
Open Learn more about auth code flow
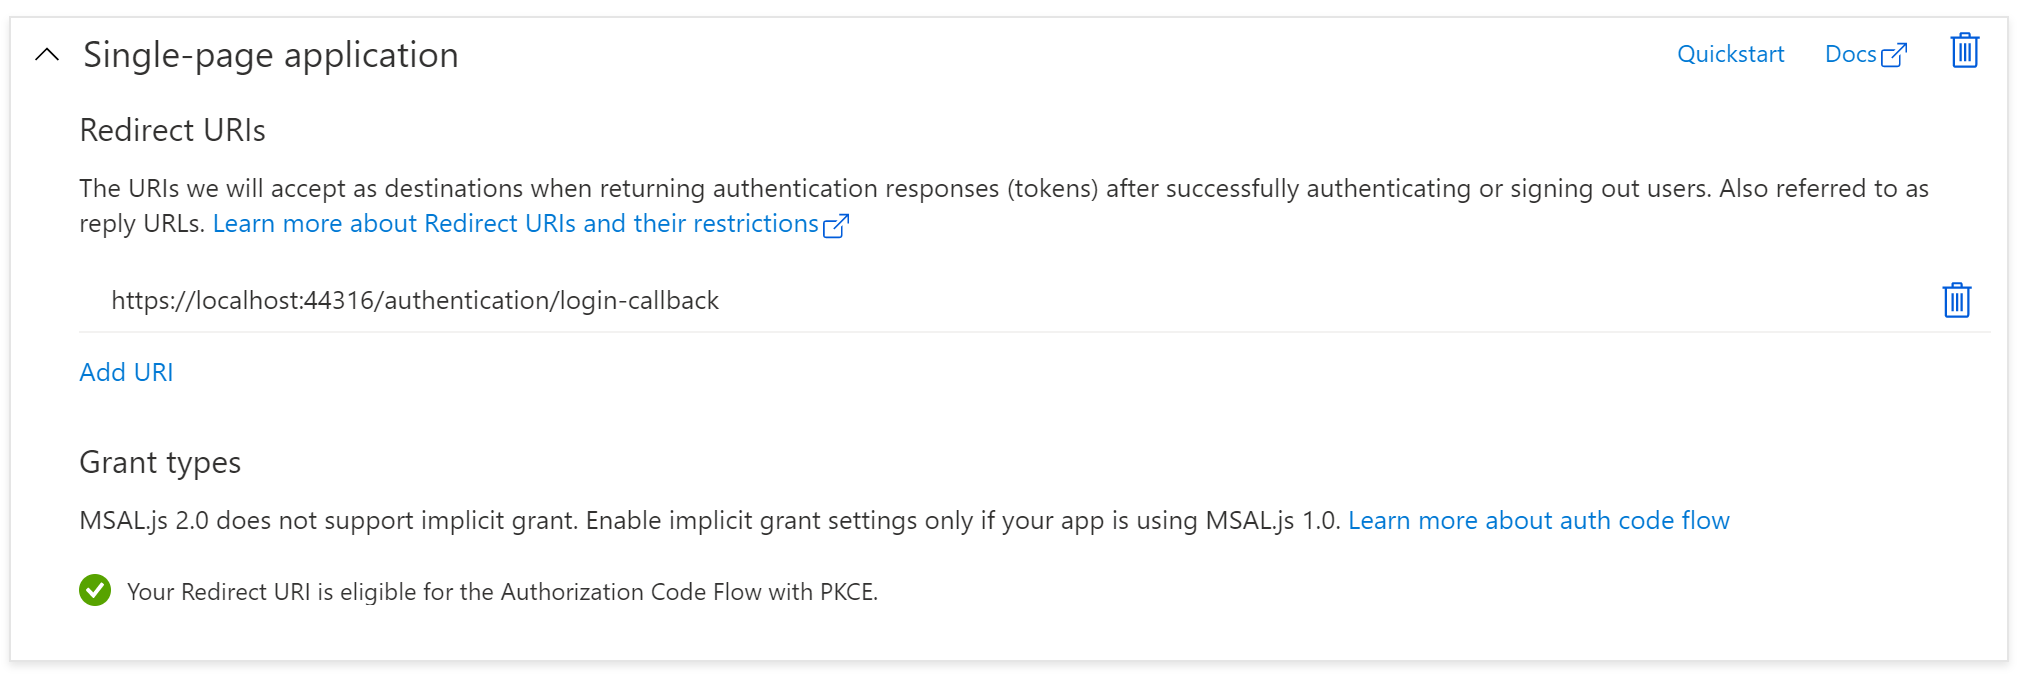pos(1540,520)
